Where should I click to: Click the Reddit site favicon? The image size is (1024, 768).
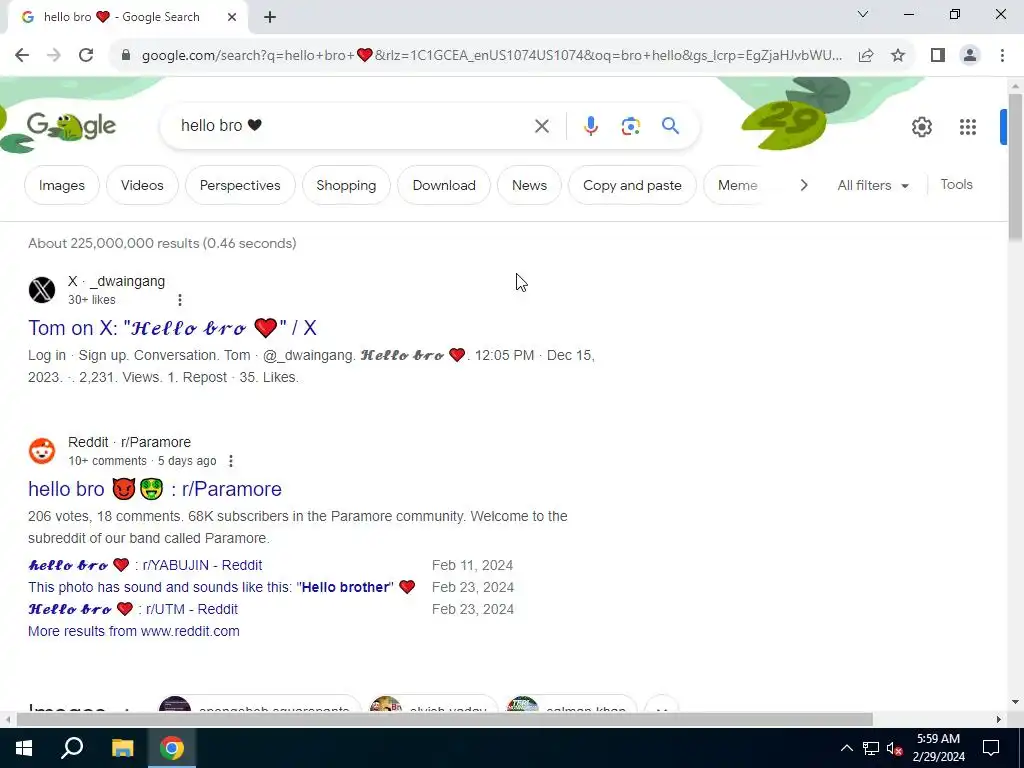point(42,451)
